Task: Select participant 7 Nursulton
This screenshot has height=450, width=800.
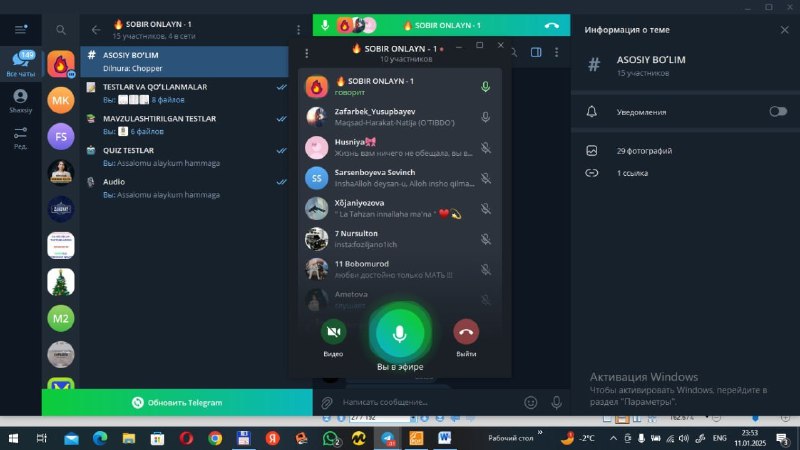Action: point(399,239)
